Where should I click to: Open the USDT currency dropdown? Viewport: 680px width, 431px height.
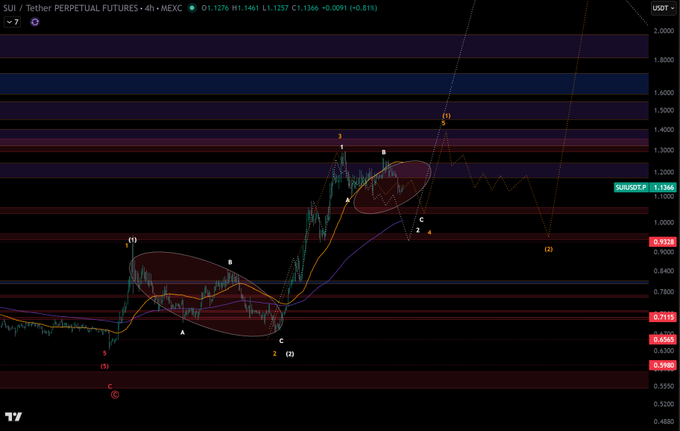664,8
